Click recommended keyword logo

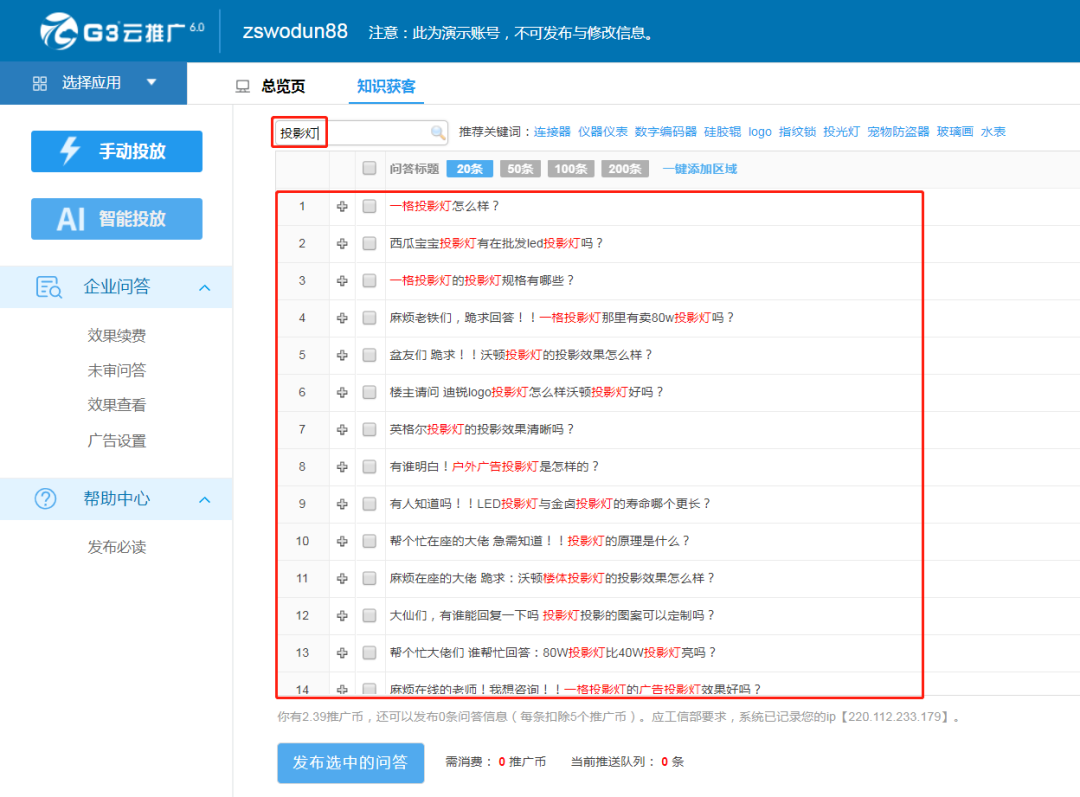[760, 132]
